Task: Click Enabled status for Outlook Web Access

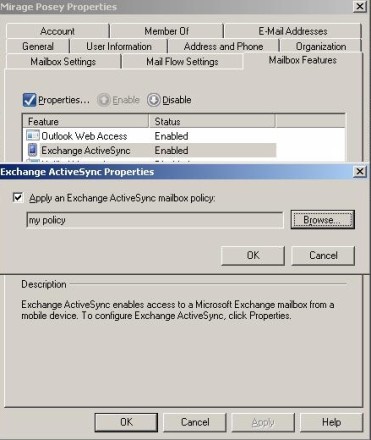Action: [x=171, y=136]
